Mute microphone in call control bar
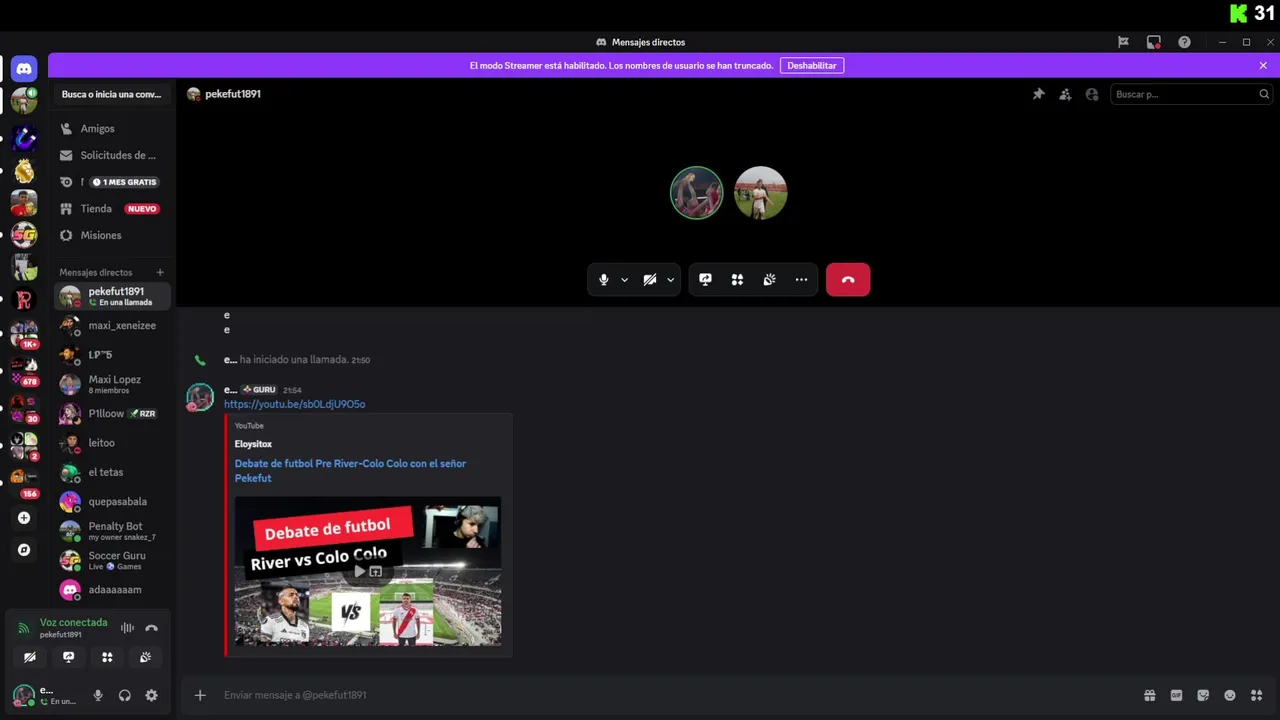1280x720 pixels. pos(604,280)
